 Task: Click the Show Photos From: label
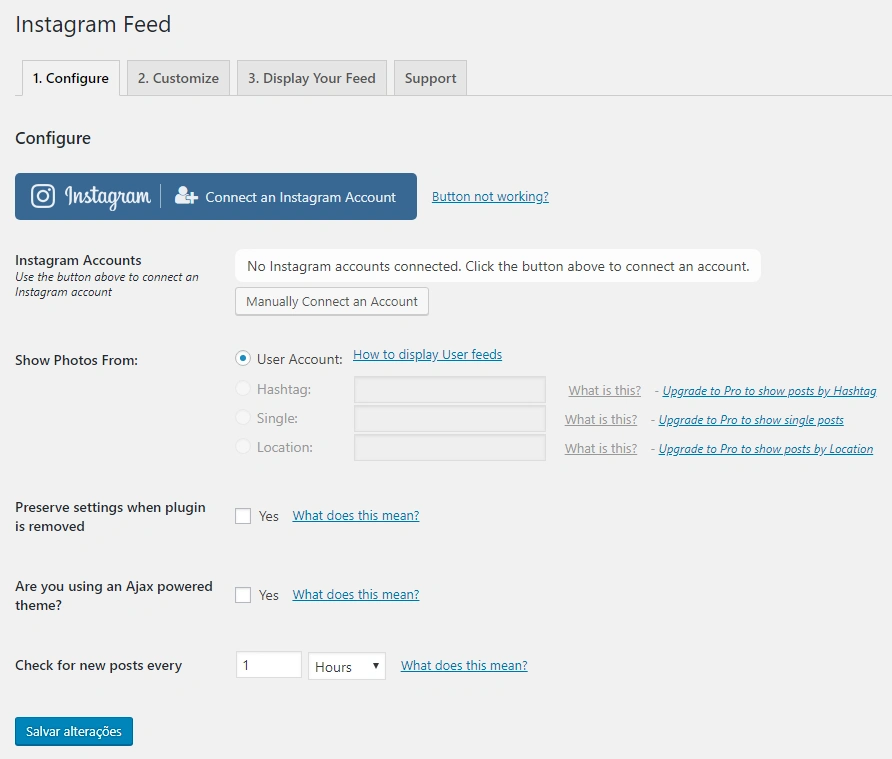coord(76,360)
